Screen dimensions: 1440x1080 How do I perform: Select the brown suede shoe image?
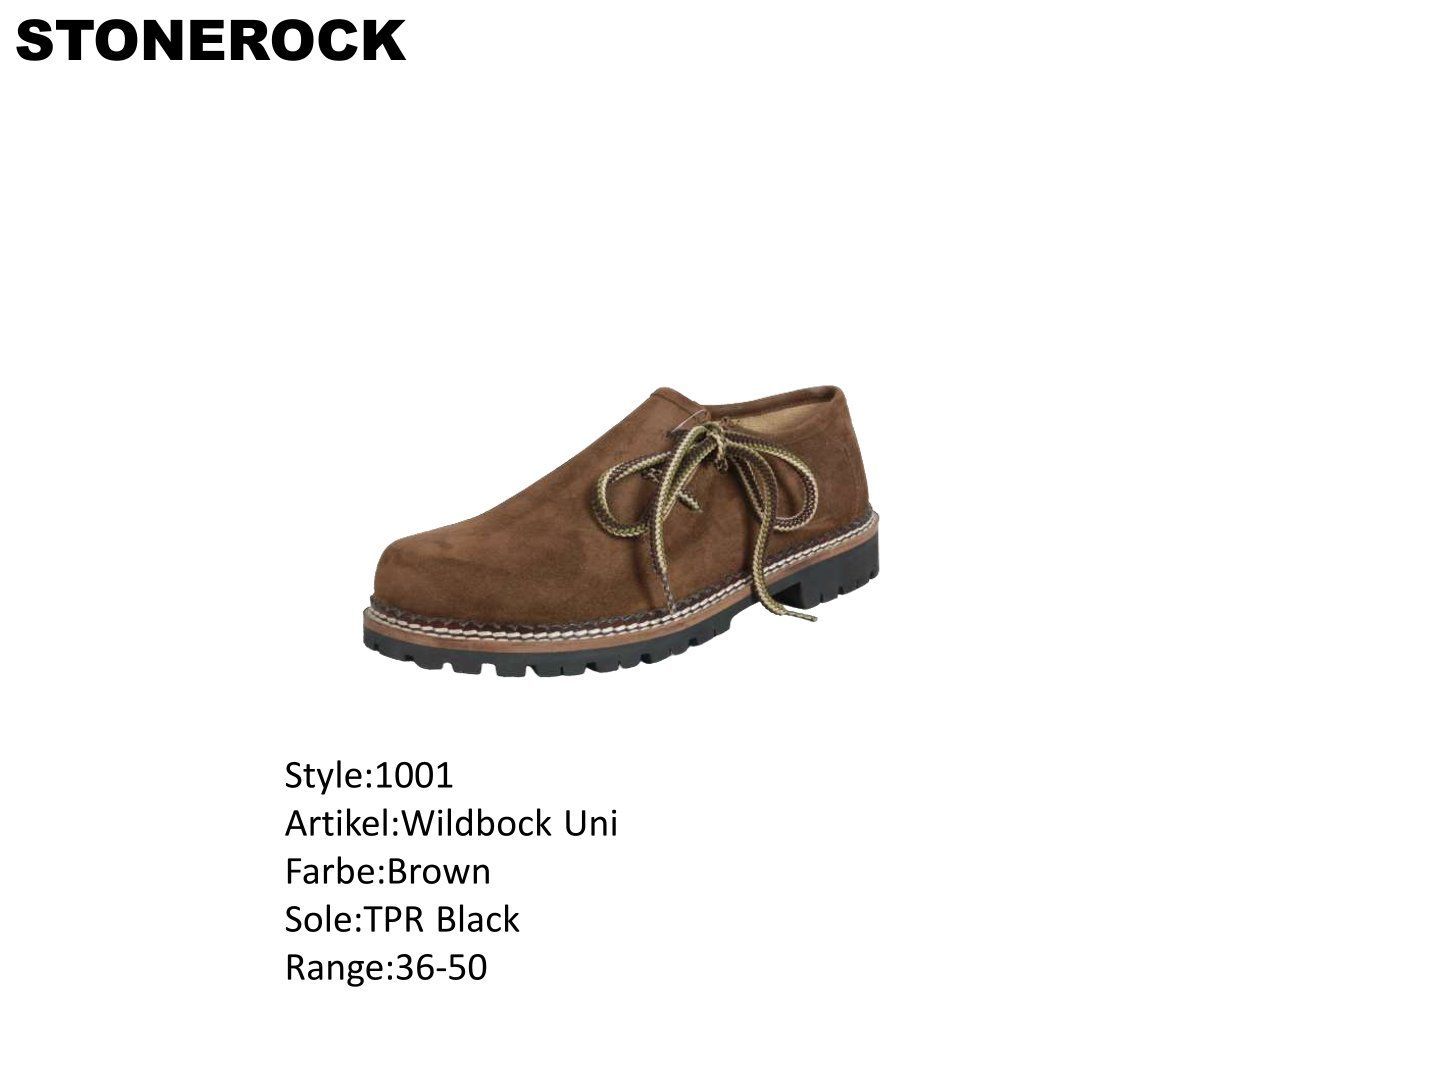pyautogui.click(x=620, y=530)
